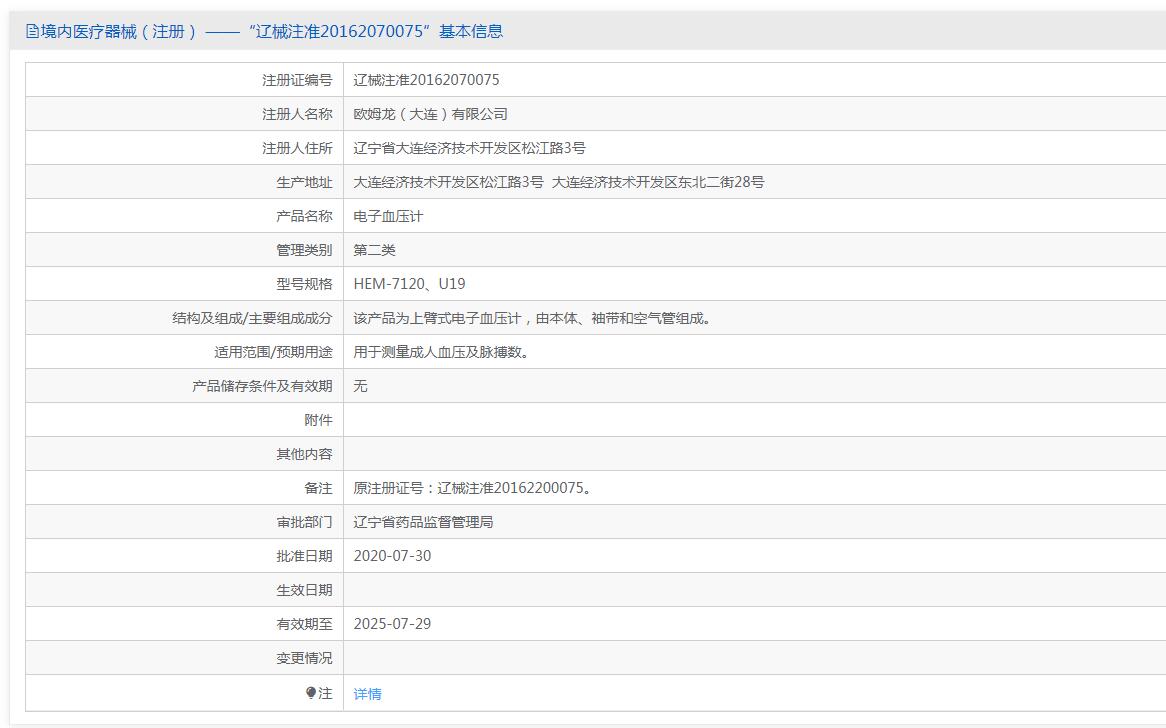The width and height of the screenshot is (1166, 728).
Task: Click the 结构及组成/主要组成成分 label
Action: click(x=252, y=318)
